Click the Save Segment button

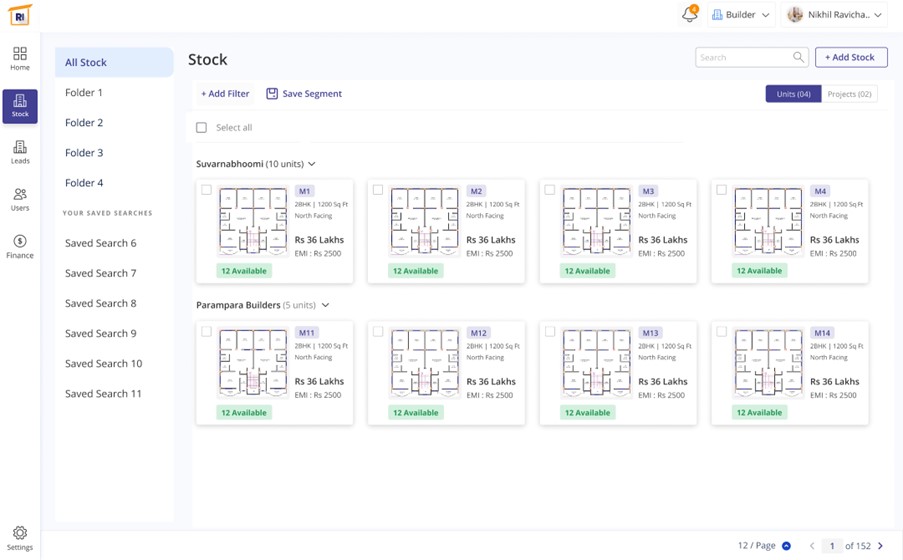coord(304,94)
